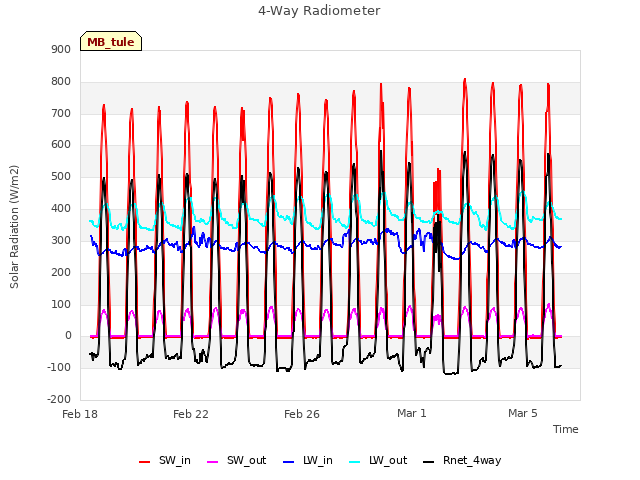The image size is (640, 480).
Task: Click the Mar 5 x-axis tick label
Action: point(523,413)
